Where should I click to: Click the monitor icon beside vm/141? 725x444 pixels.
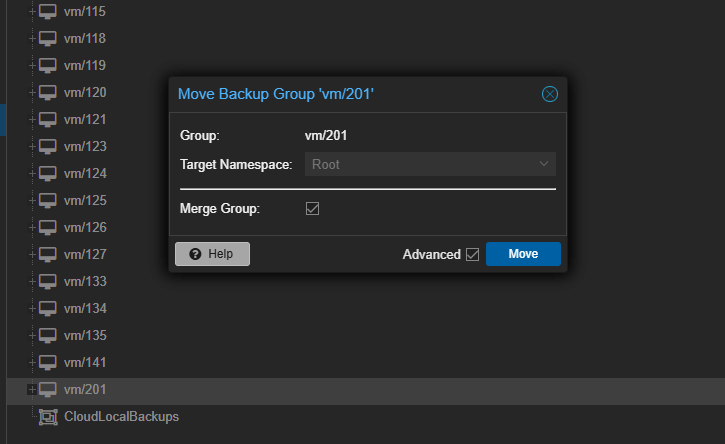pos(47,363)
